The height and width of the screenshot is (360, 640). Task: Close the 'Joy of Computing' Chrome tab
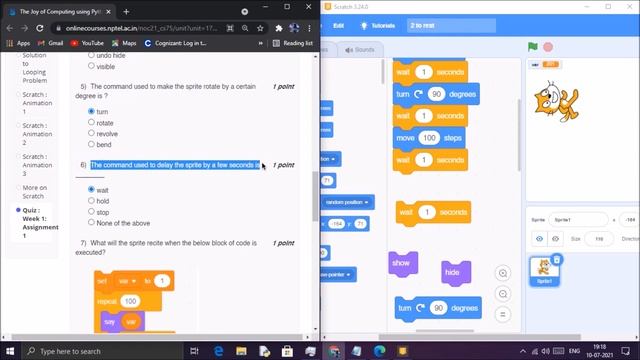[108, 12]
